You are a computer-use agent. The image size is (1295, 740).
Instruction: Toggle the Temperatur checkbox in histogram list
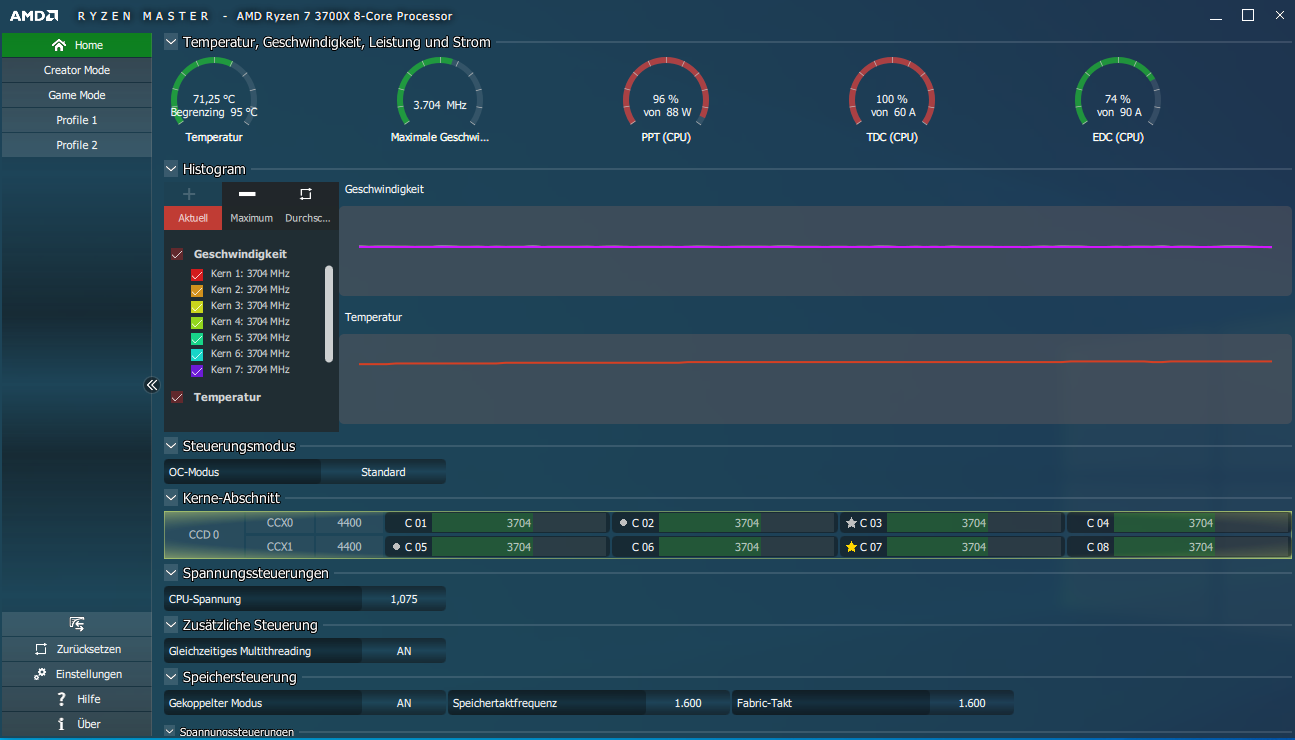[x=177, y=397]
